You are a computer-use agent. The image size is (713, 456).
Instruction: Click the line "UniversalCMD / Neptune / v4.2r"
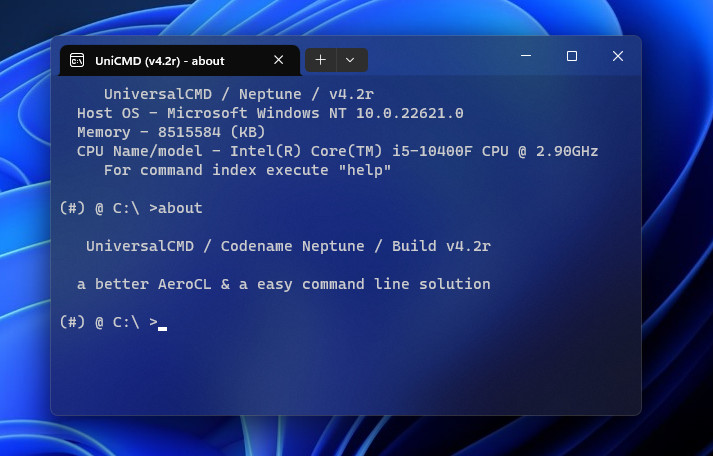pyautogui.click(x=239, y=94)
